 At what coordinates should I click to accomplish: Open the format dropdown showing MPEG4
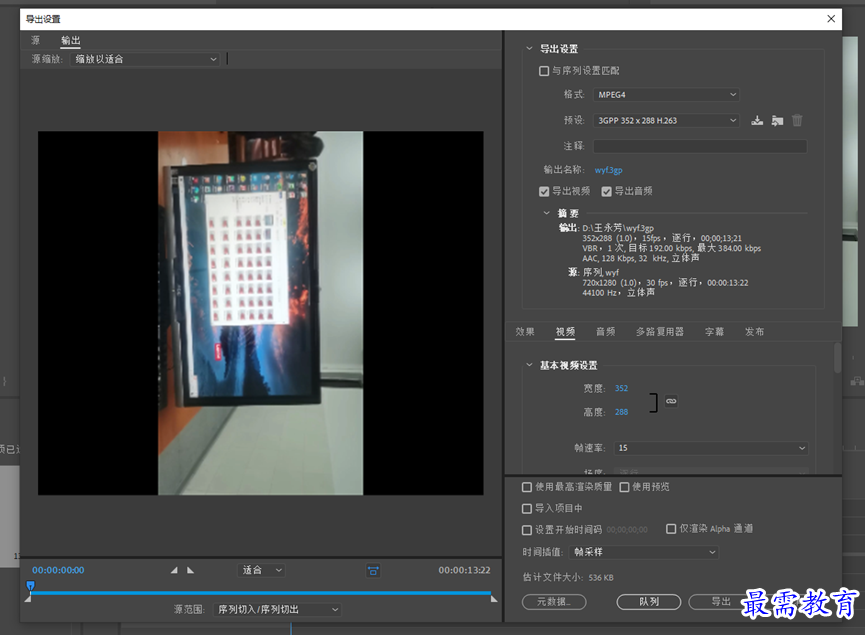pyautogui.click(x=666, y=95)
